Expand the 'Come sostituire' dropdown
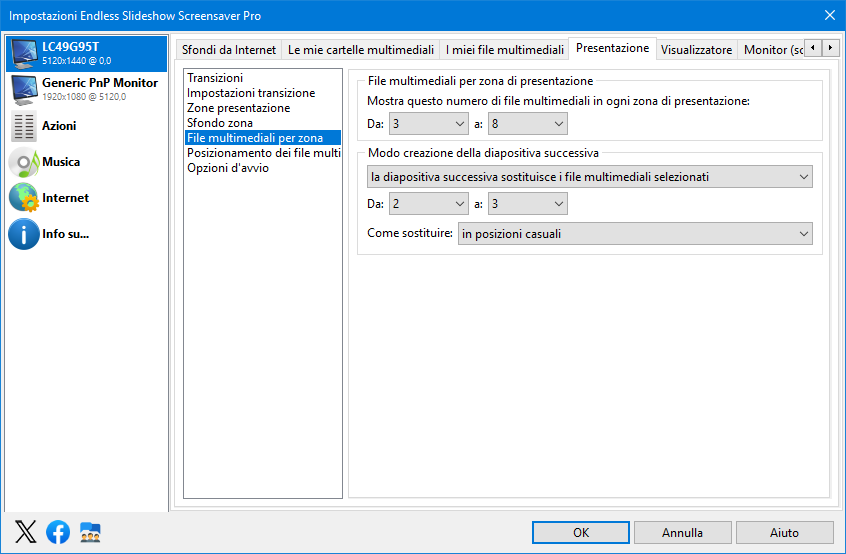846x554 pixels. [x=635, y=234]
